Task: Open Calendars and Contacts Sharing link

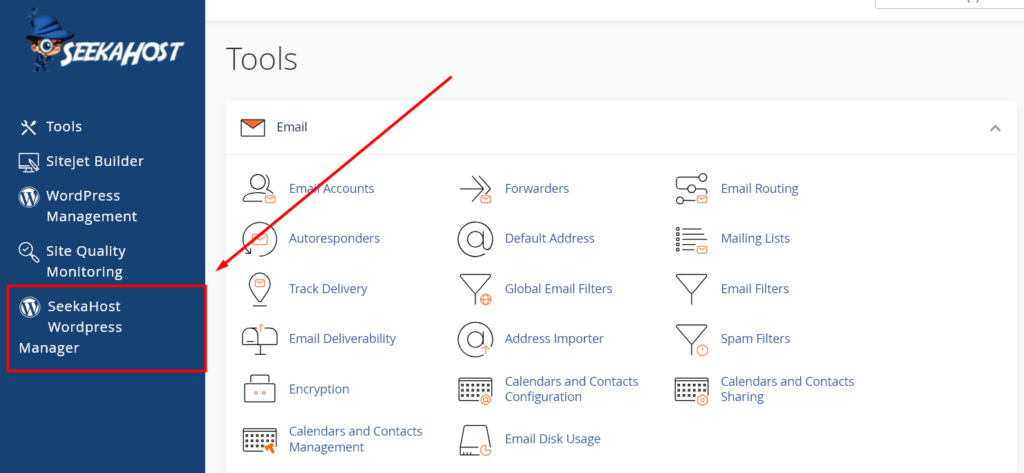Action: click(x=788, y=389)
